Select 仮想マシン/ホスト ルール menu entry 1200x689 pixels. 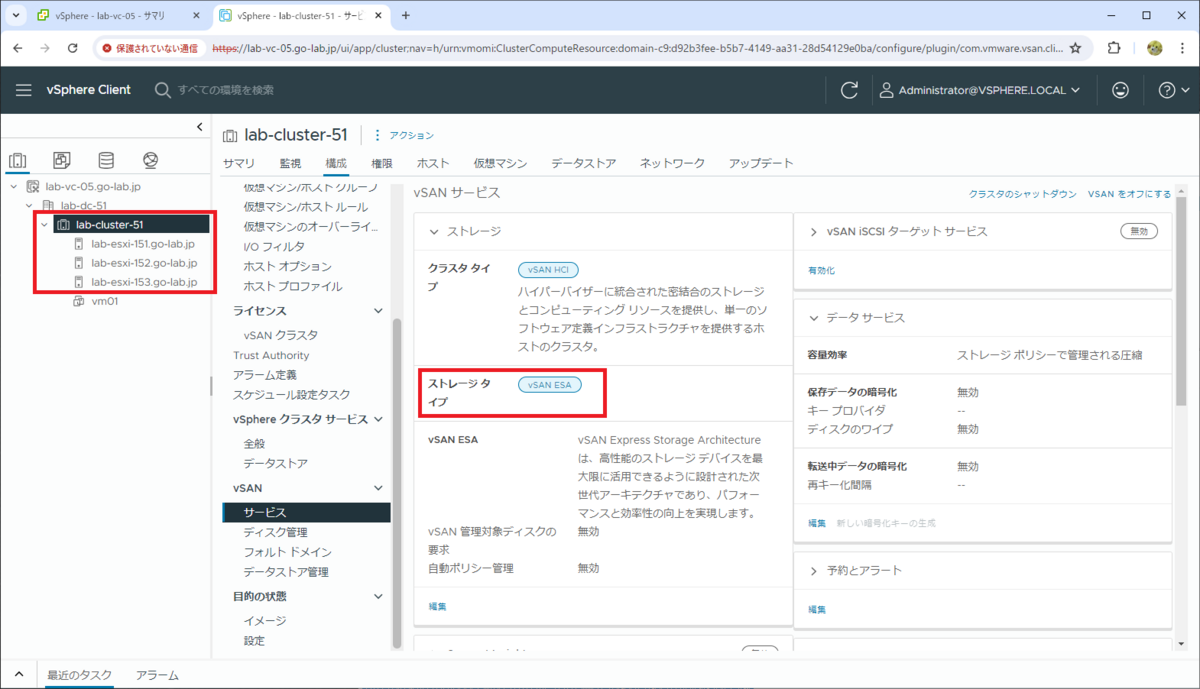click(x=305, y=206)
